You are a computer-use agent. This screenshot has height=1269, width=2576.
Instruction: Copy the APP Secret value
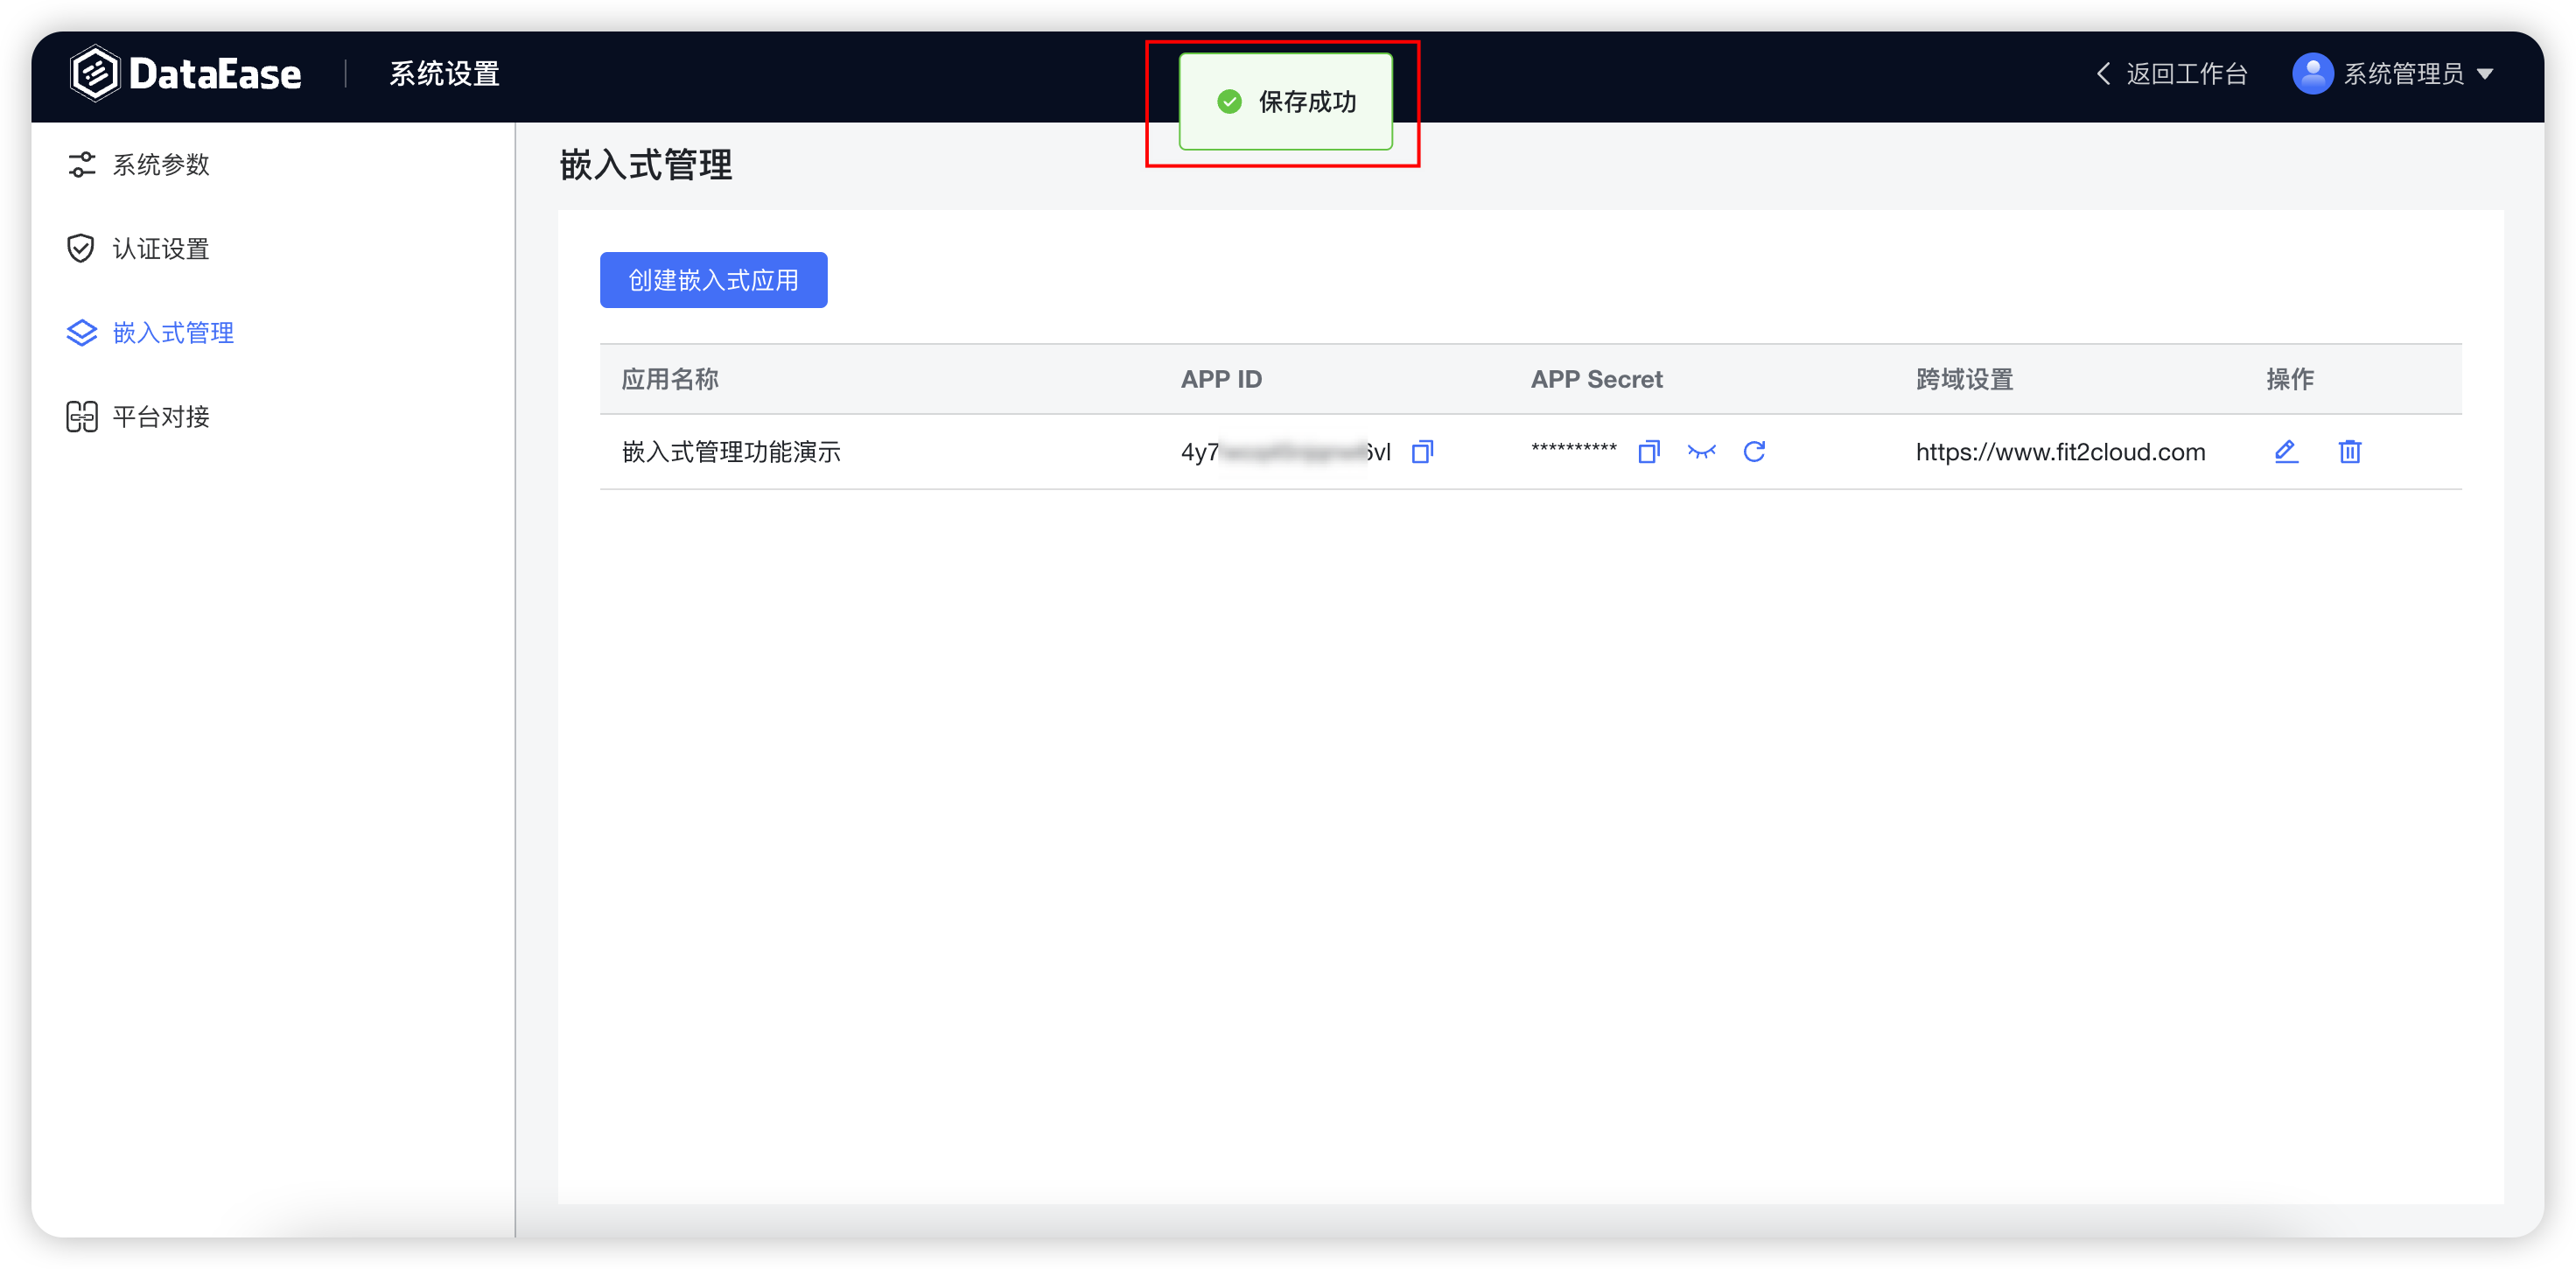click(1649, 452)
